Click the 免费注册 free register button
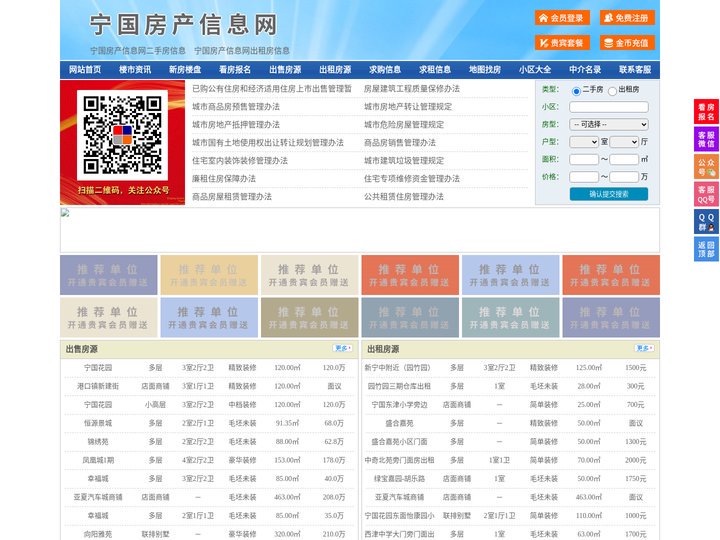Viewport: 720px width, 540px height. 627,18
